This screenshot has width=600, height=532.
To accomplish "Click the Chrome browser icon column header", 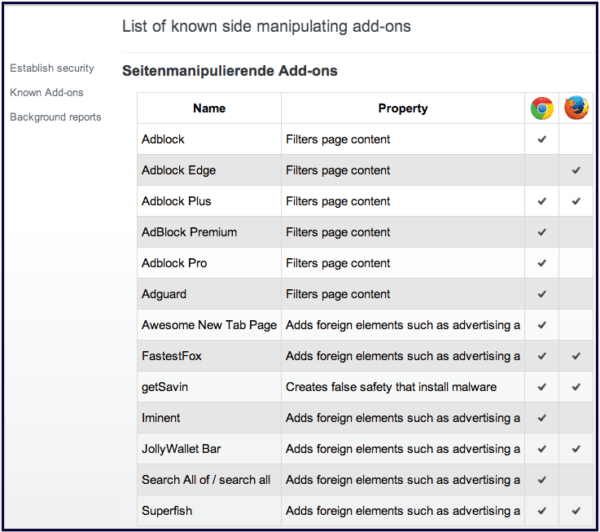I will [541, 108].
